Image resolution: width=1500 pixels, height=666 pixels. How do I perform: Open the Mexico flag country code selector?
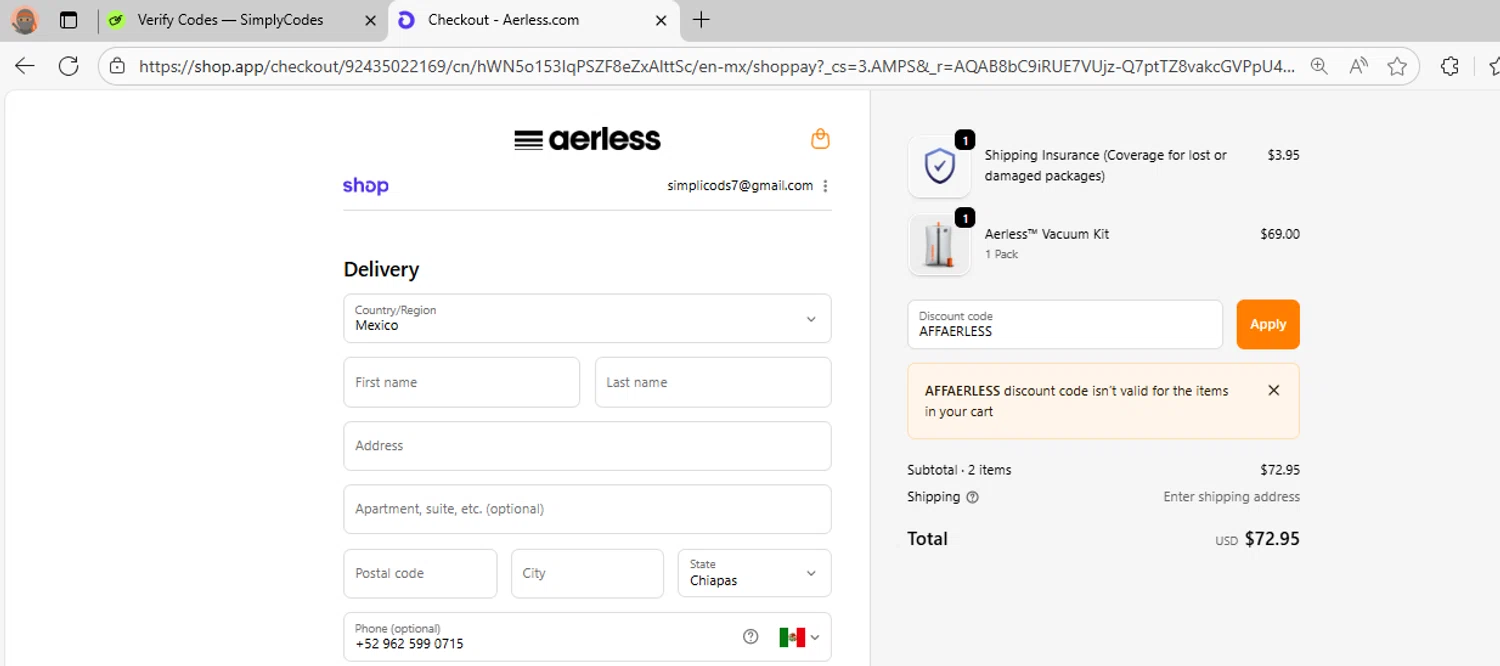pos(799,637)
